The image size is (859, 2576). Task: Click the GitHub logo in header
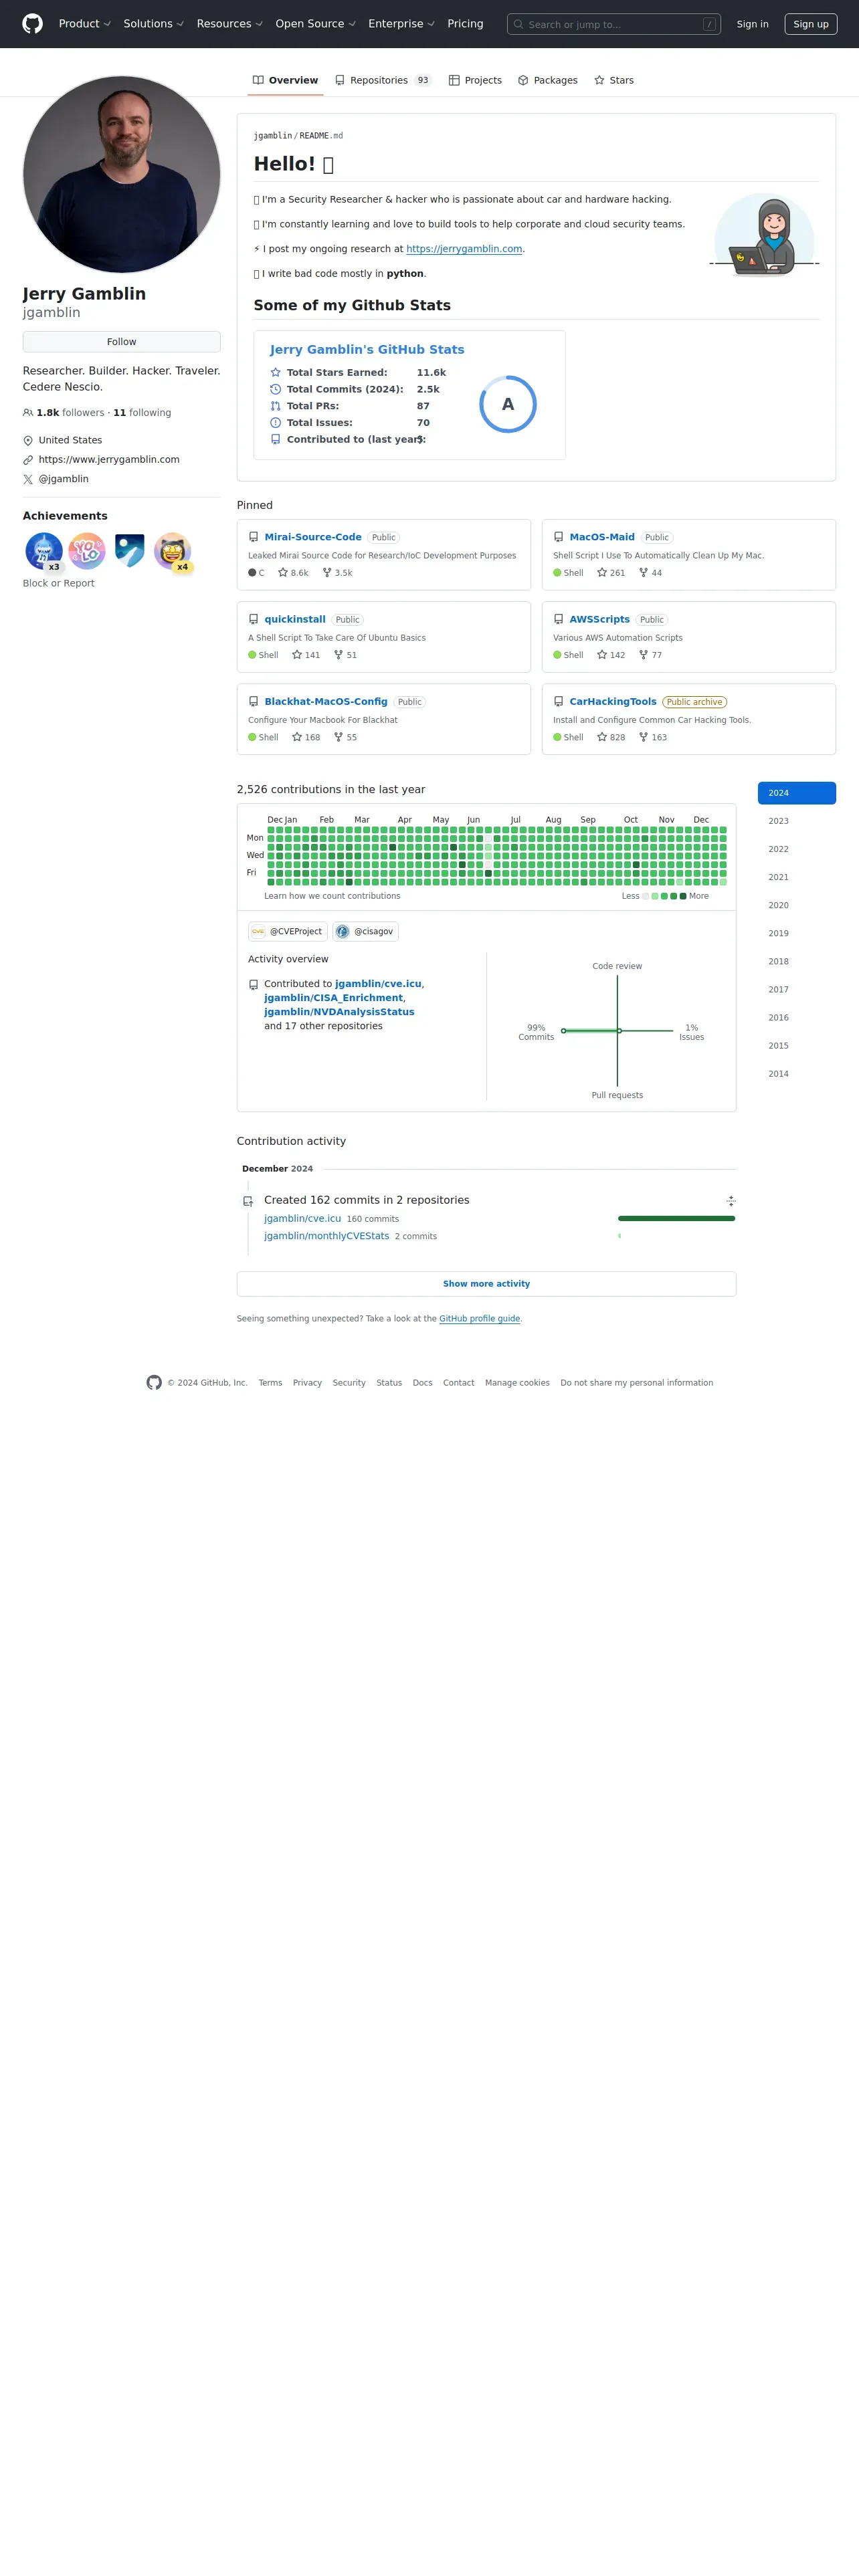(33, 24)
